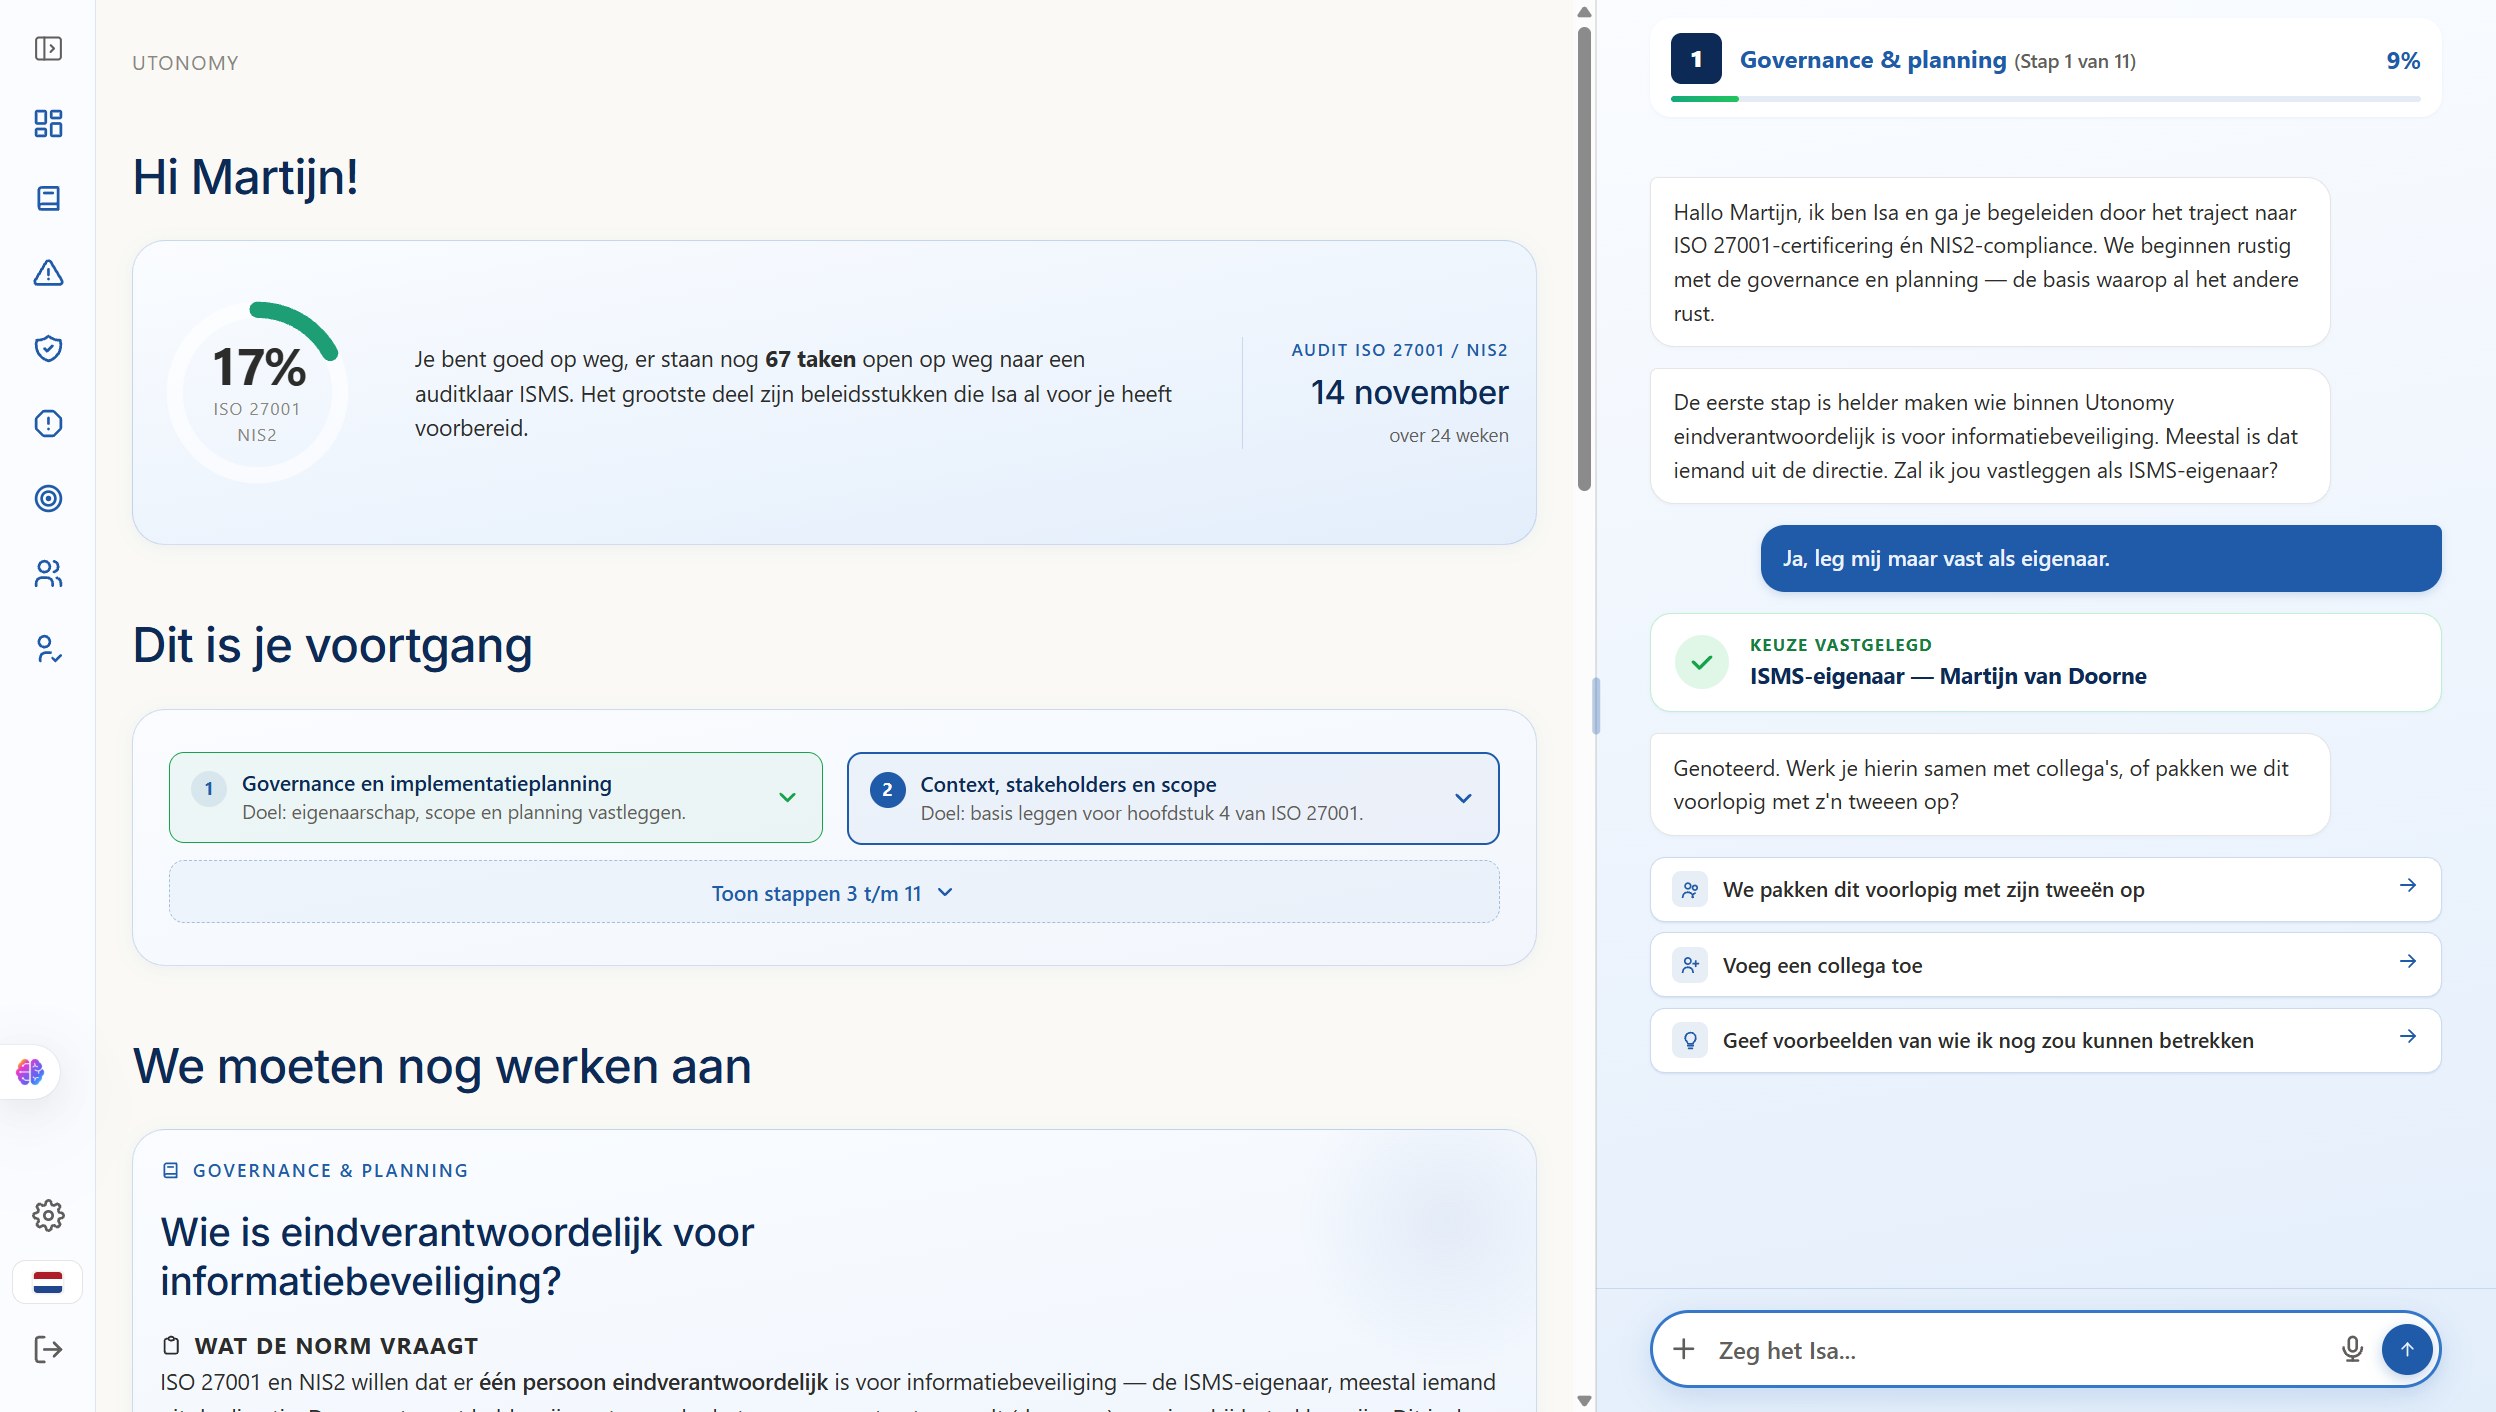Open step card 'Context, stakeholders en scope'
Image resolution: width=2496 pixels, height=1412 pixels.
(x=1172, y=798)
